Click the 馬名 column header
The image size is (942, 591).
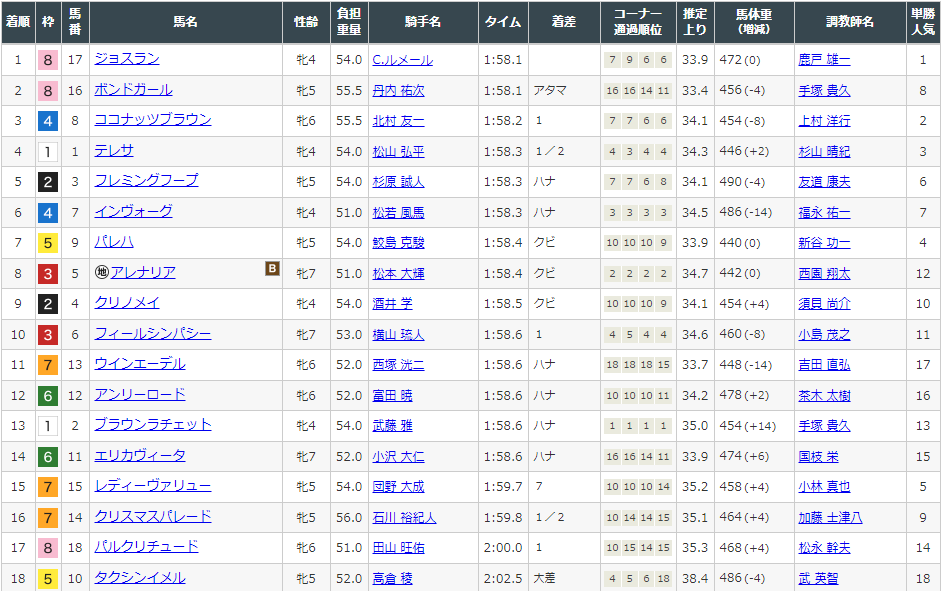click(185, 22)
